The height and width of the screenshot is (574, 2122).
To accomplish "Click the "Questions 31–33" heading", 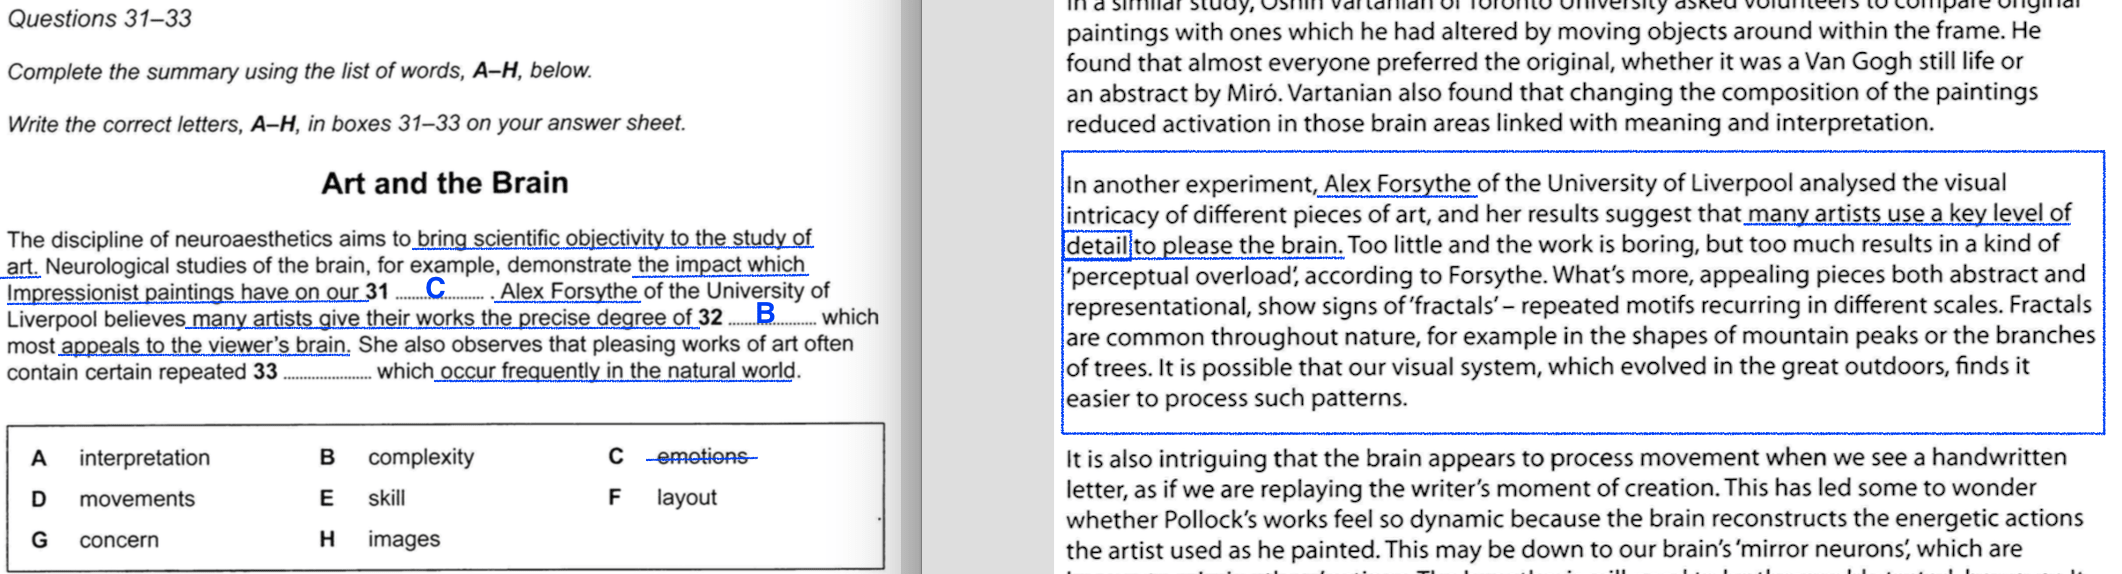I will tap(100, 19).
